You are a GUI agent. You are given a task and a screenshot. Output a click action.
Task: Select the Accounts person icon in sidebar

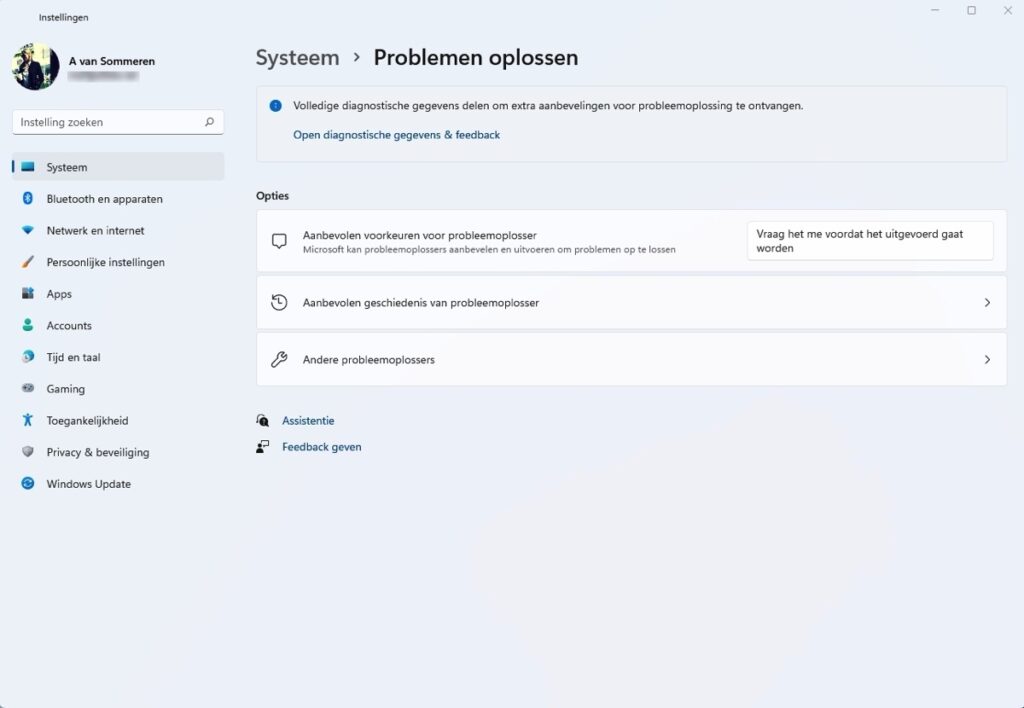(x=28, y=325)
